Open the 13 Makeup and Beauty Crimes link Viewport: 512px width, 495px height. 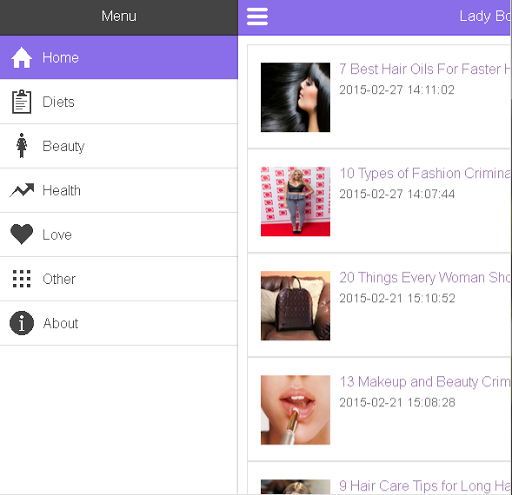(425, 382)
